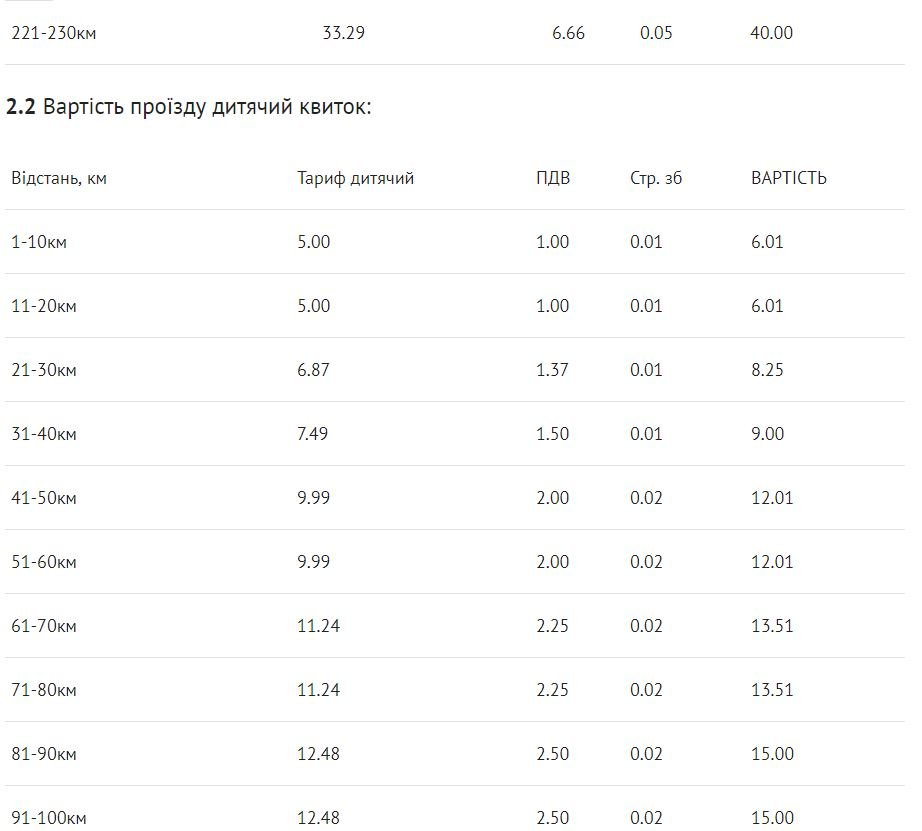Click the '91-100км' row label
This screenshot has height=831, width=922.
click(49, 818)
